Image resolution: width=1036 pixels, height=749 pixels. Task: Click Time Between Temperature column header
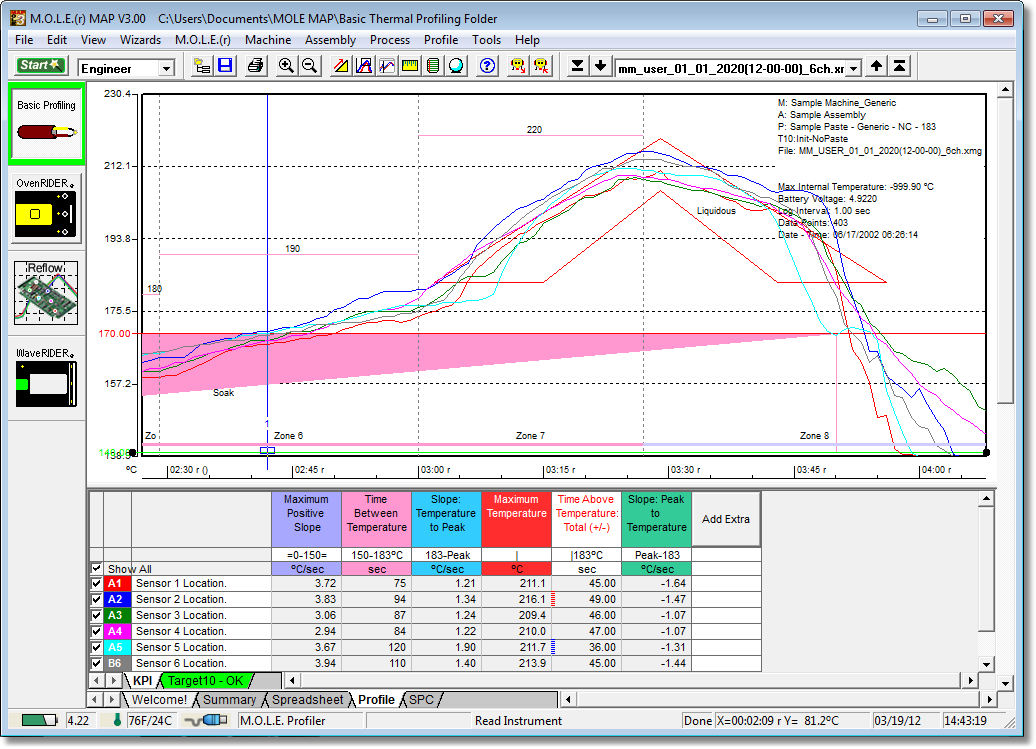click(x=377, y=519)
